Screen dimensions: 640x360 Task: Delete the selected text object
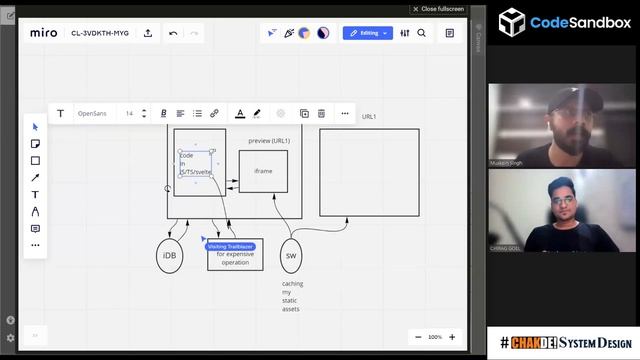pos(321,113)
